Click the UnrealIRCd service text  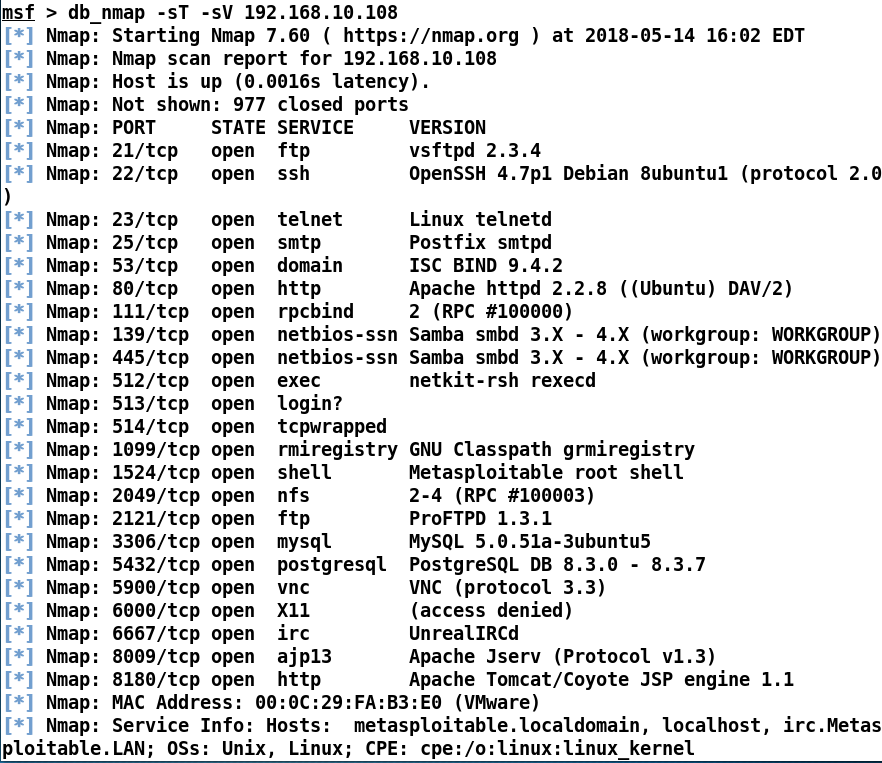tap(464, 634)
